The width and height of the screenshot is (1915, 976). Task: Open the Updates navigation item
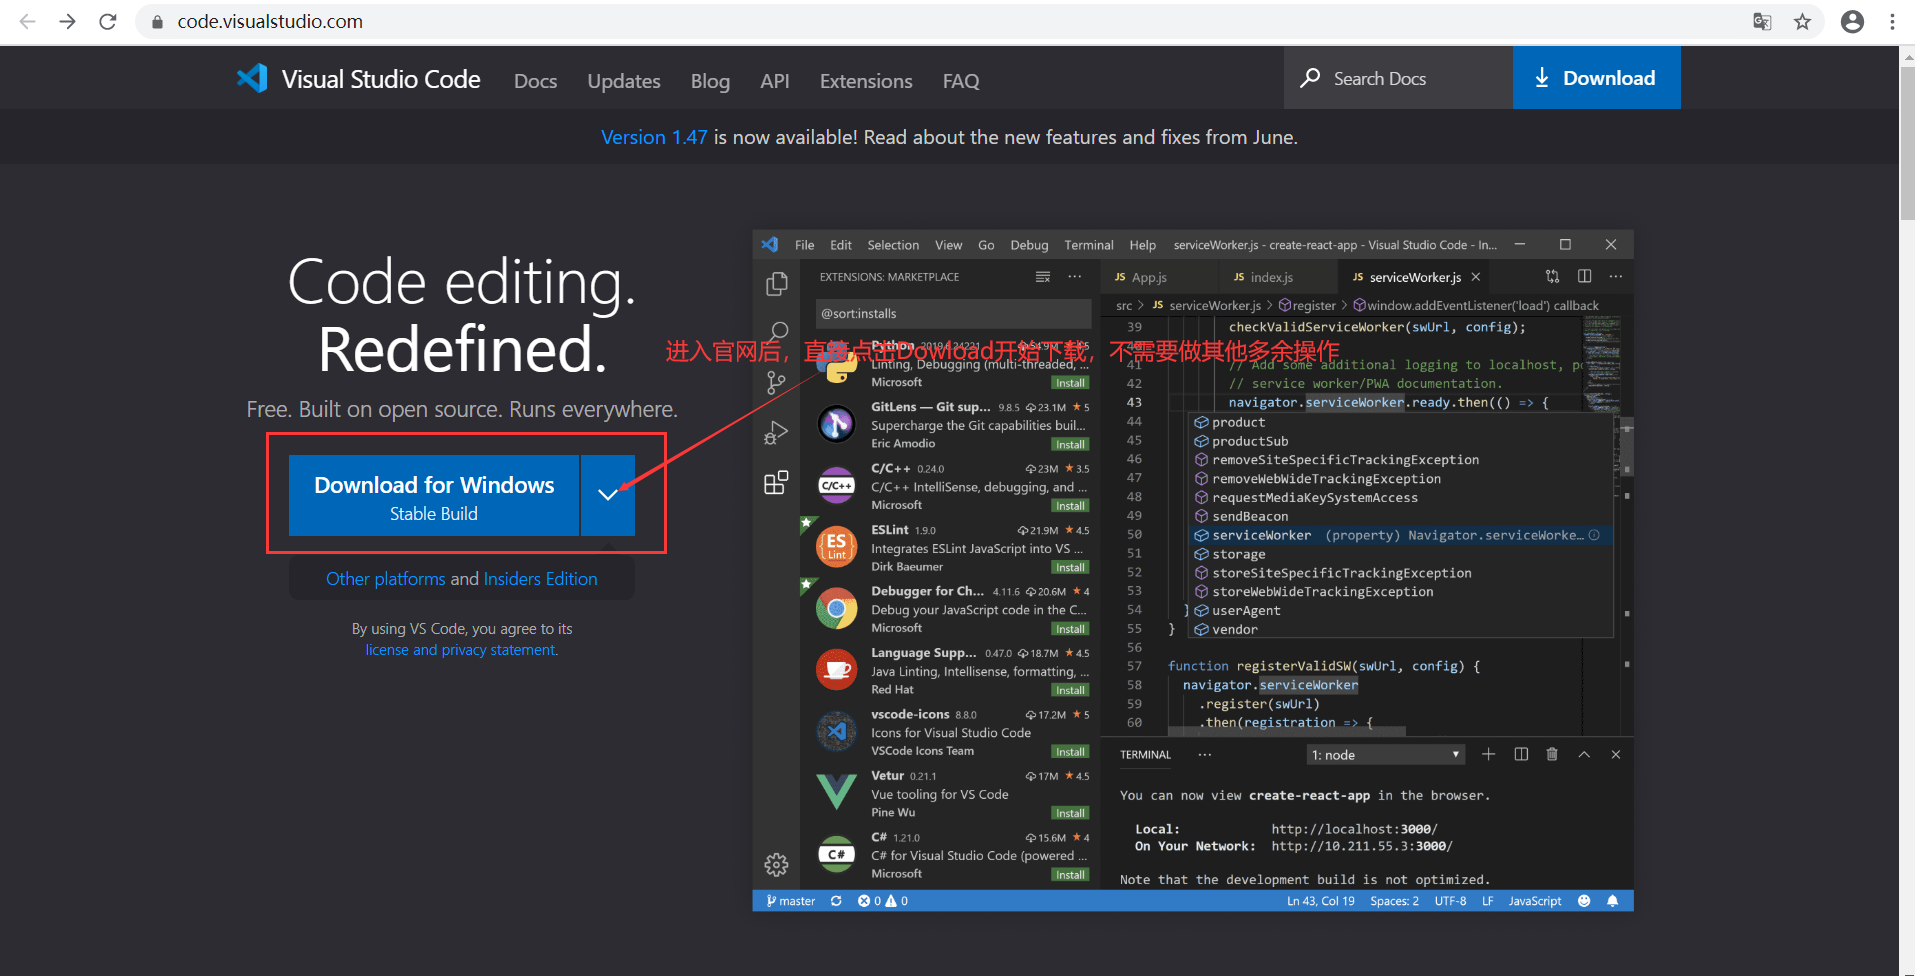click(624, 81)
